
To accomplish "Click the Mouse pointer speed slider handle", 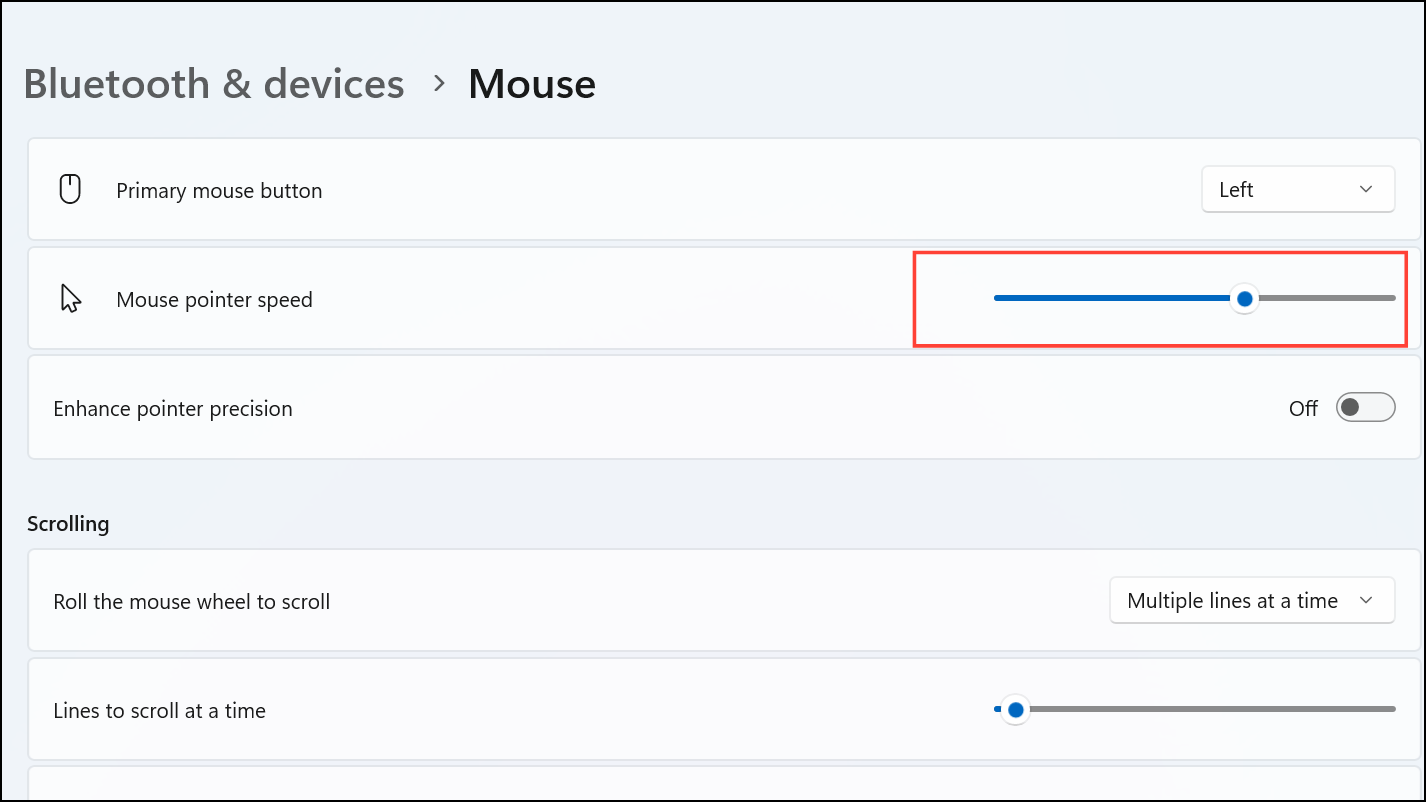I will [x=1244, y=298].
